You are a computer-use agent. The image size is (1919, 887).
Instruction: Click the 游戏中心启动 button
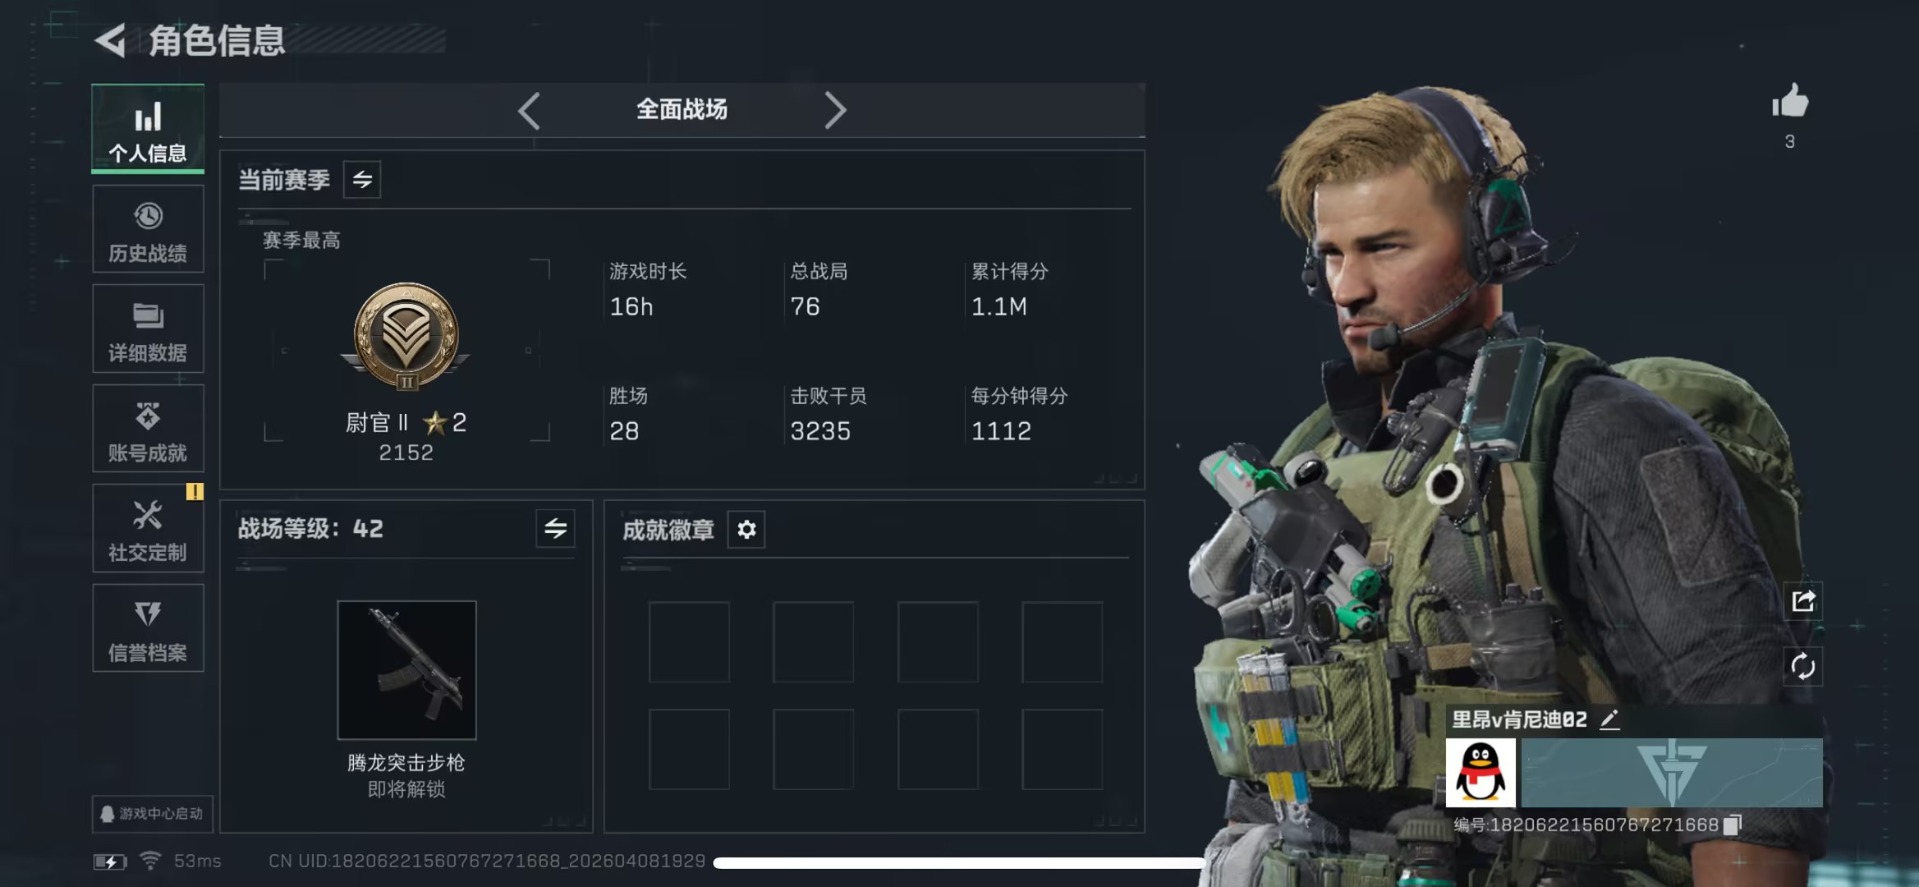coord(152,814)
